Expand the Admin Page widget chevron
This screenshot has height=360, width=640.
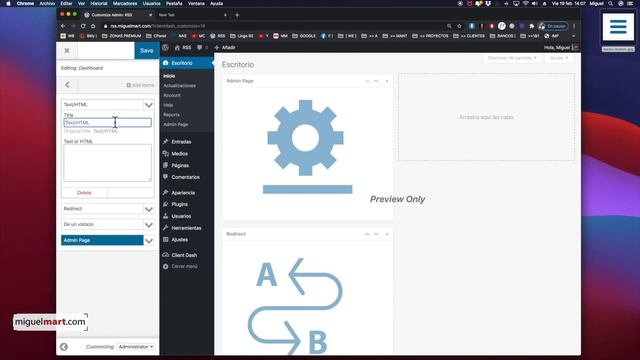tap(149, 241)
